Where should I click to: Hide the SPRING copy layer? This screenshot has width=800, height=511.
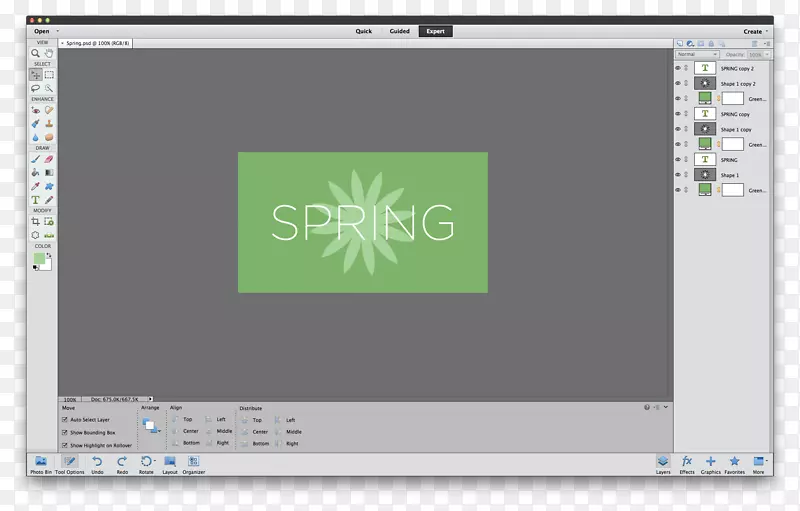point(678,114)
